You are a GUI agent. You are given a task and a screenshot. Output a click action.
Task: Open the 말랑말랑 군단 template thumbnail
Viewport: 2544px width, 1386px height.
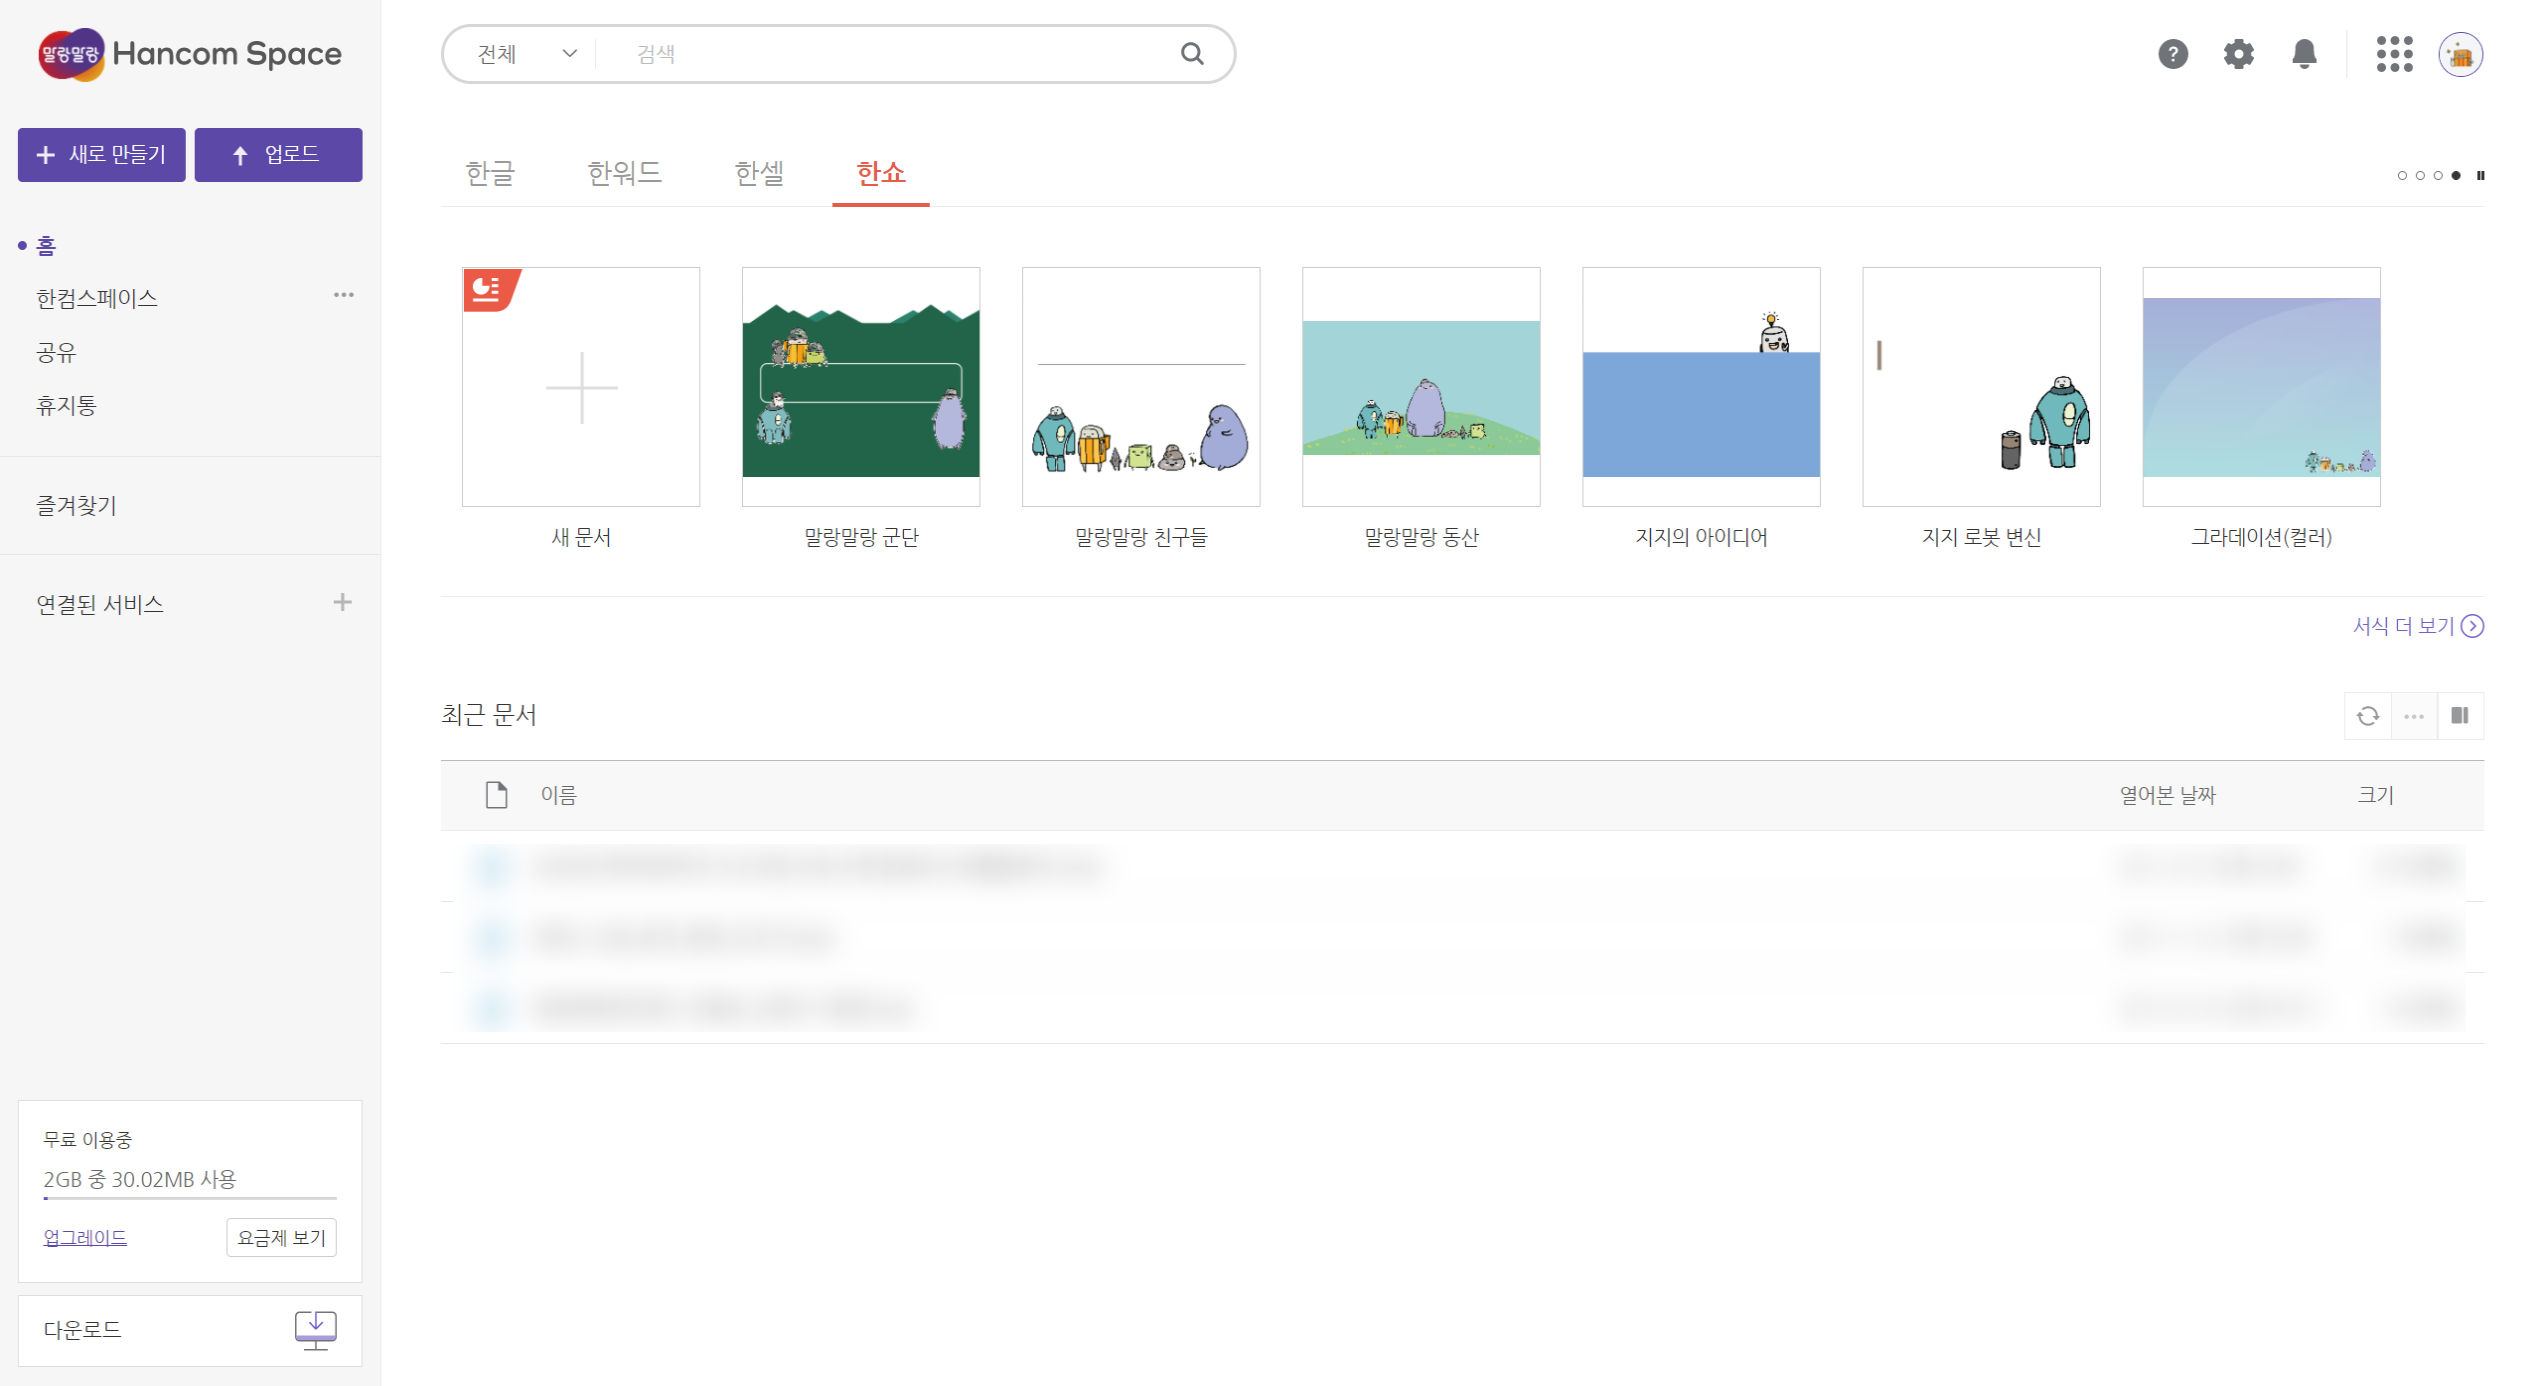tap(860, 386)
